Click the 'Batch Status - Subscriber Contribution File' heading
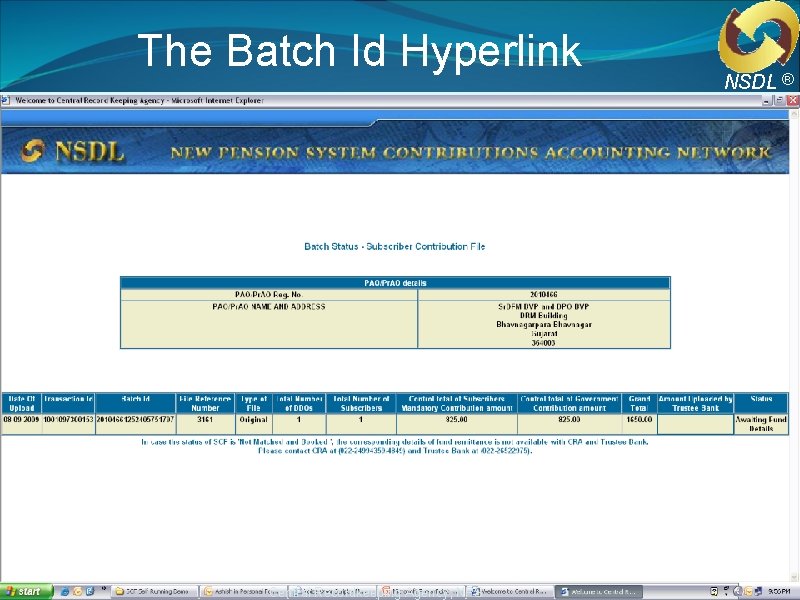Image resolution: width=800 pixels, height=600 pixels. [394, 246]
